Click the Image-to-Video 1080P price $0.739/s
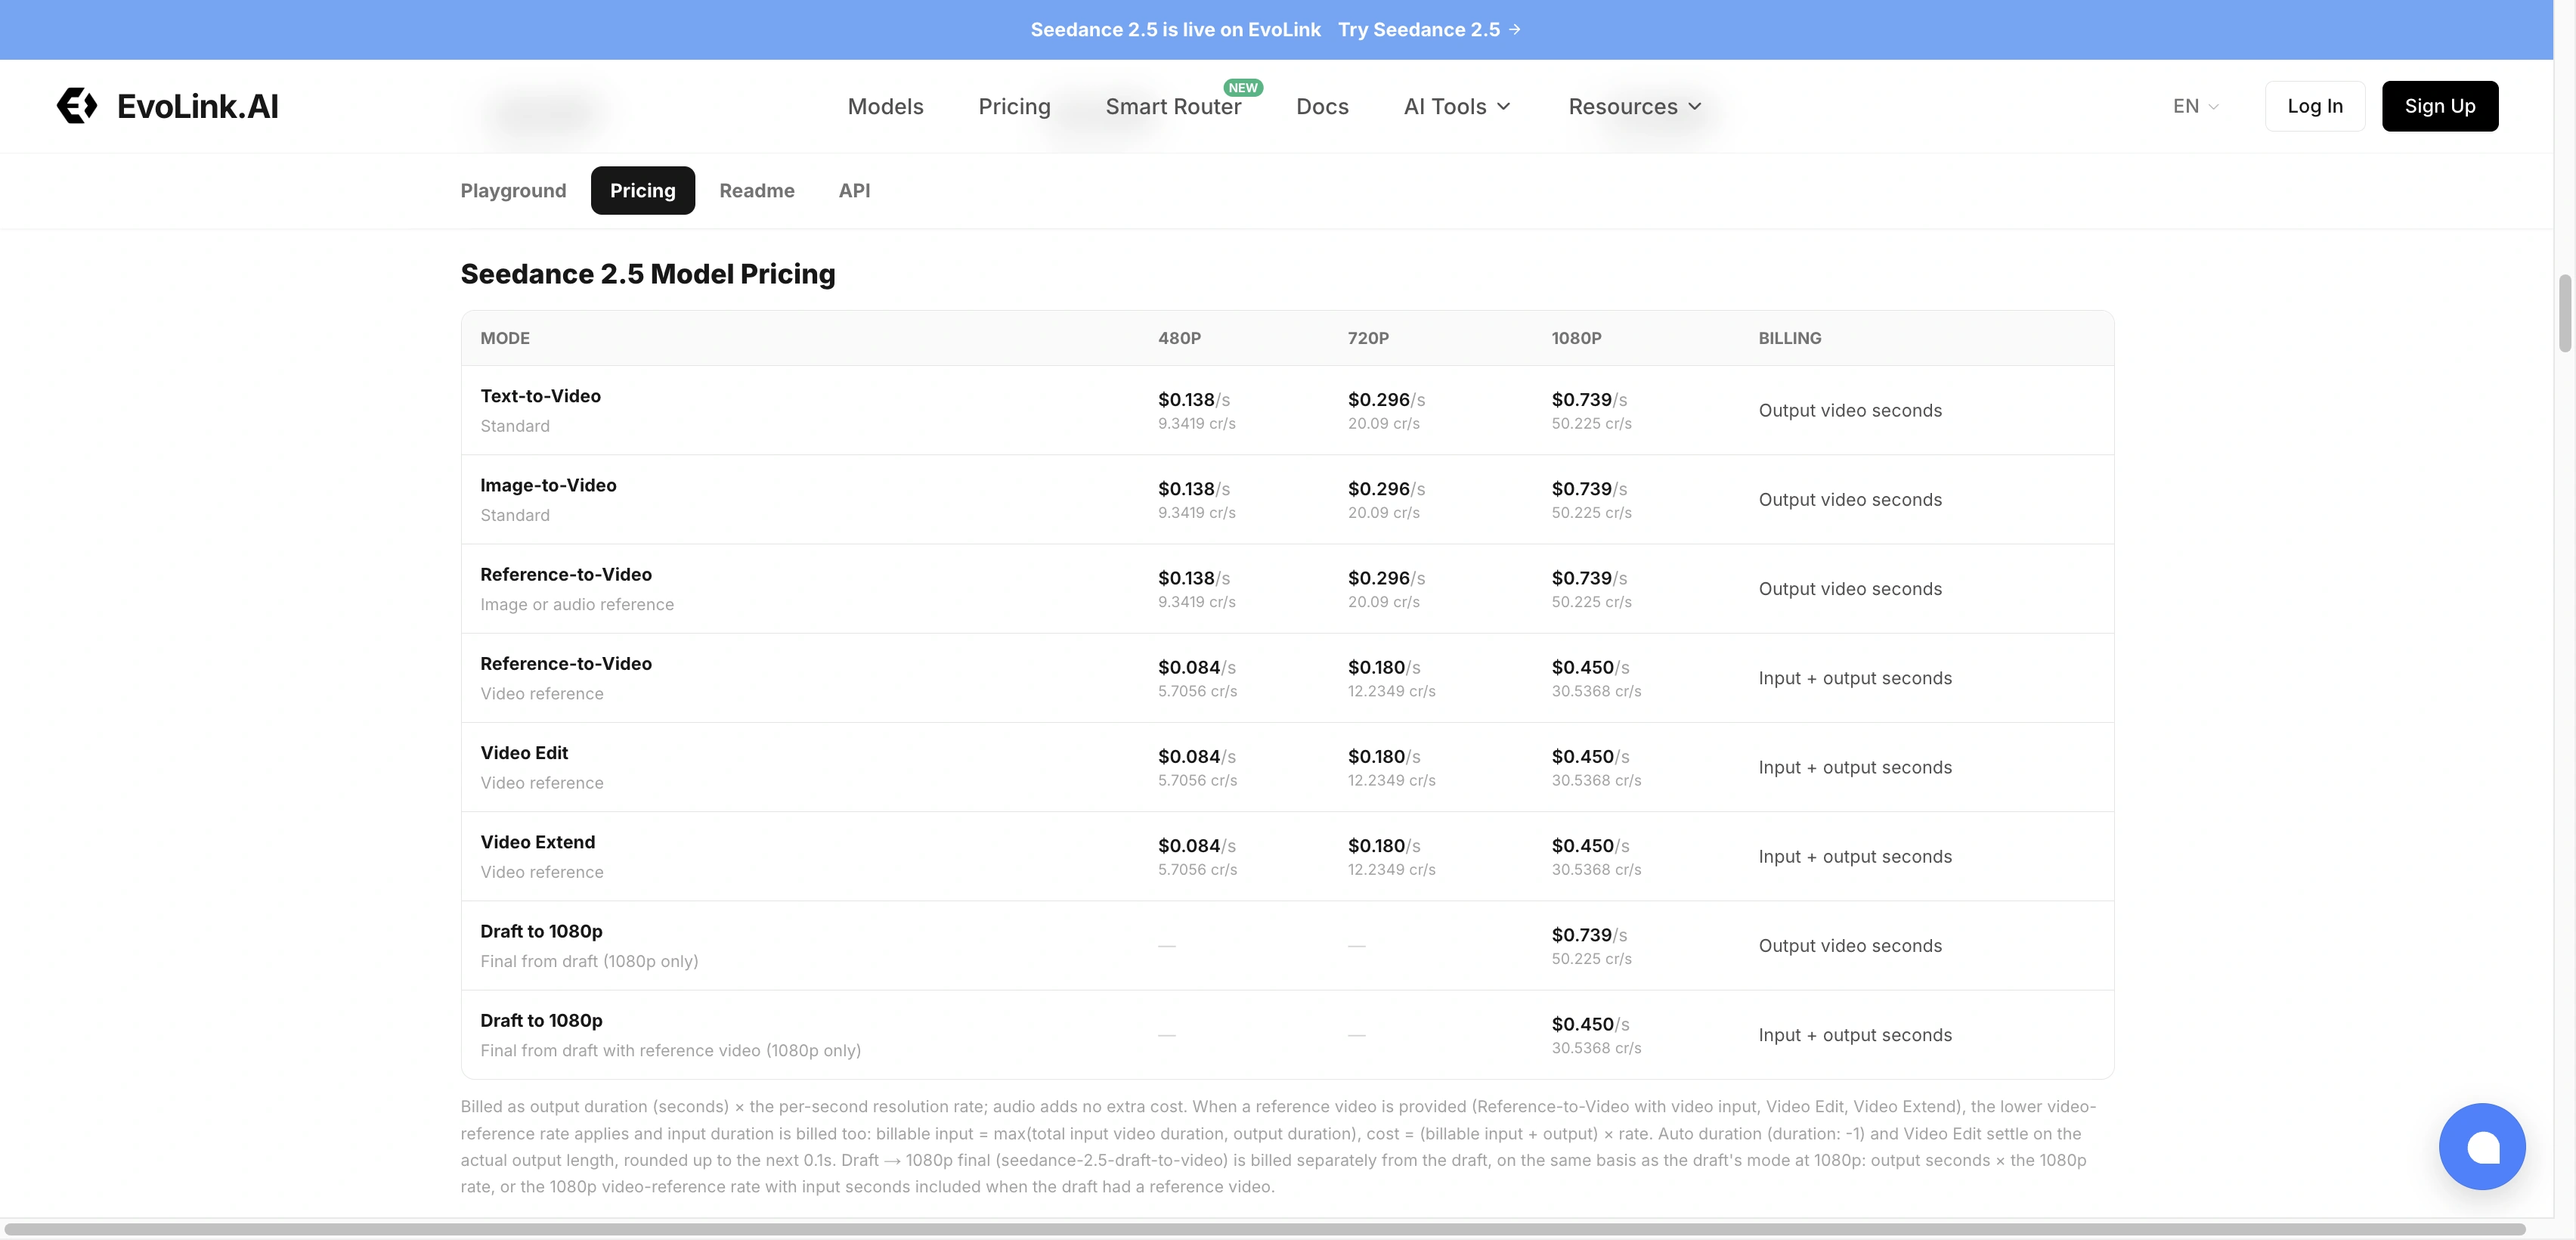 point(1589,489)
